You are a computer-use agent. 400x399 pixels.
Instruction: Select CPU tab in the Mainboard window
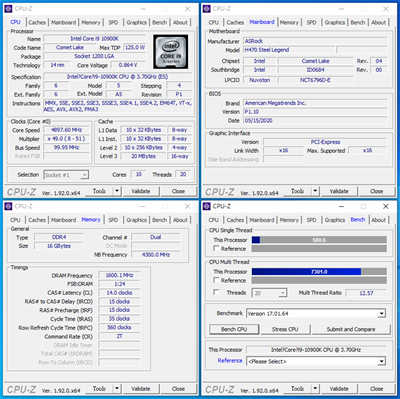point(213,22)
